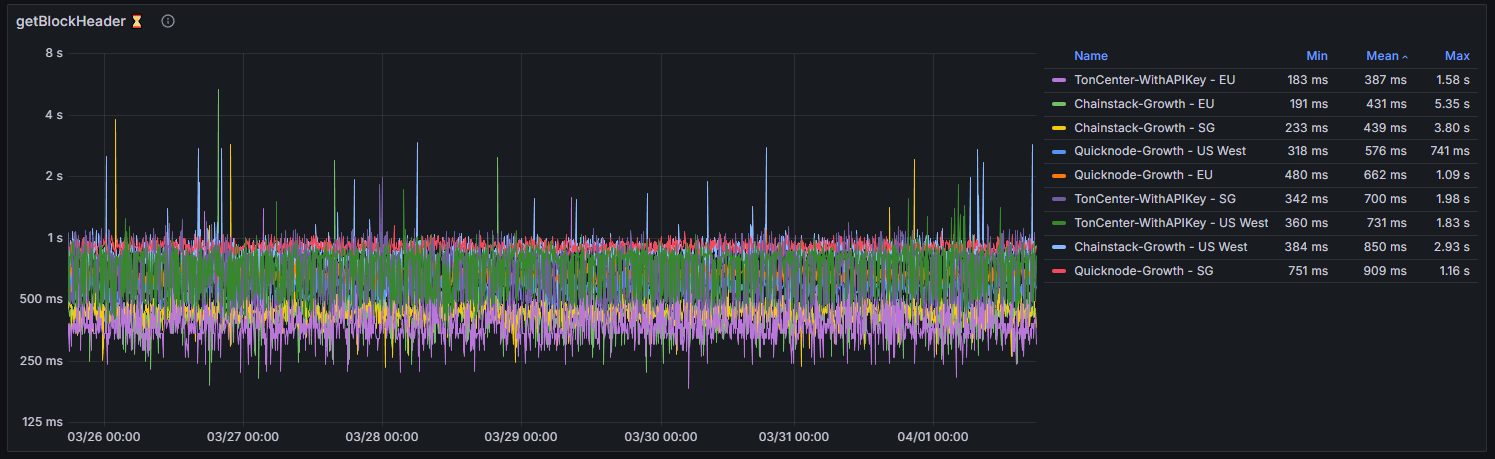Click the 4 s y-axis label
The width and height of the screenshot is (1495, 459).
tap(54, 115)
